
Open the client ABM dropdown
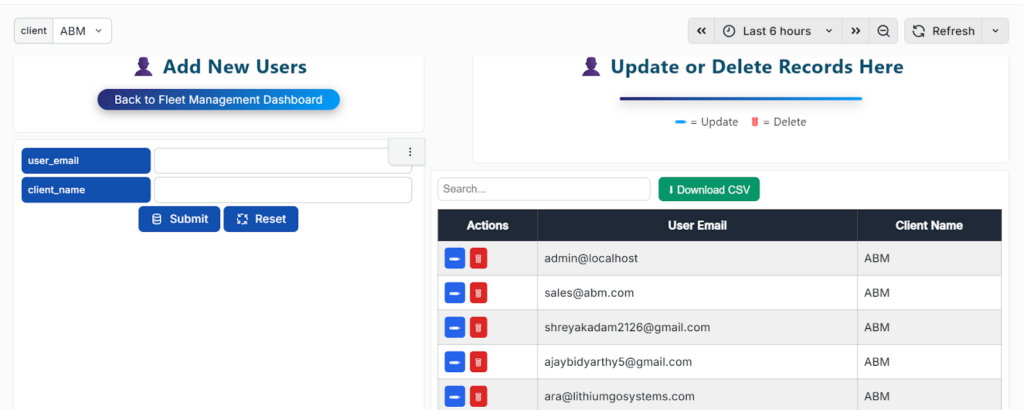81,31
